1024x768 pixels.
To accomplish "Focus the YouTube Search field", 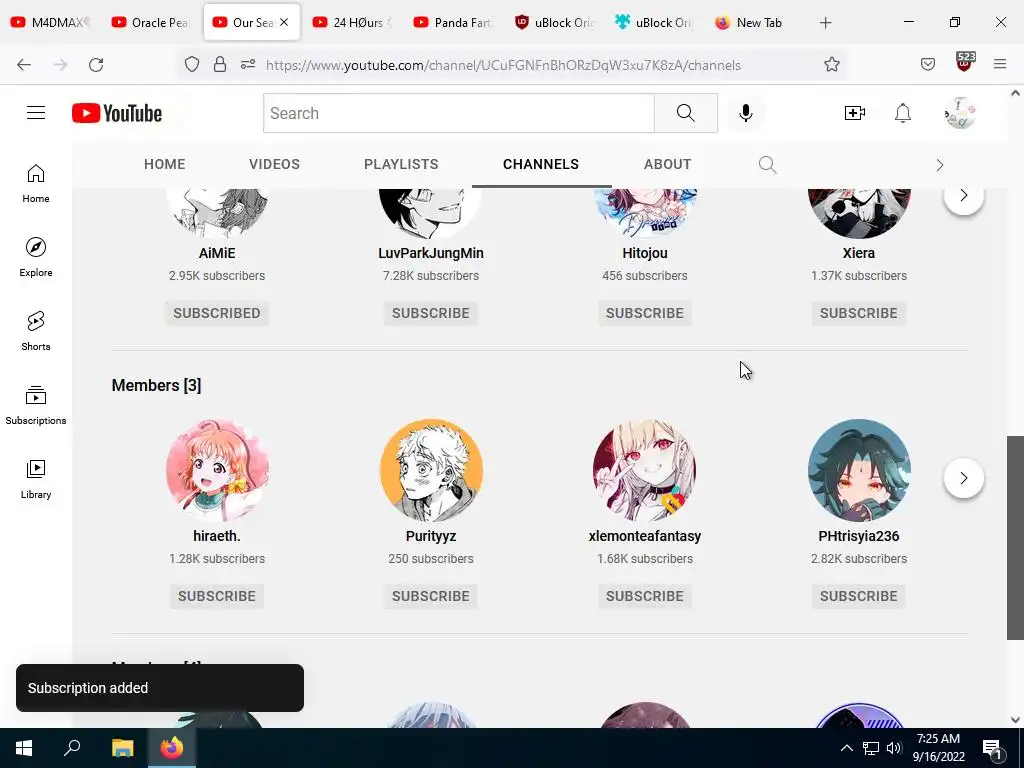I will [x=458, y=113].
